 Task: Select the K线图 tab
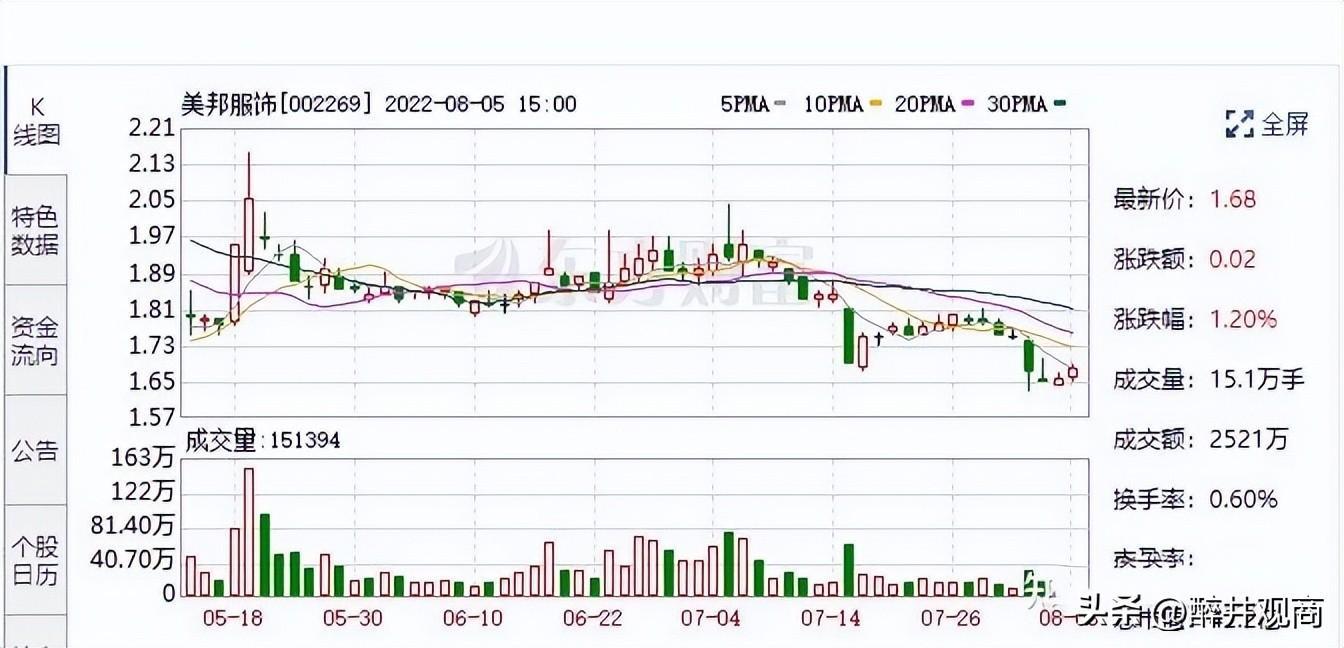[37, 121]
